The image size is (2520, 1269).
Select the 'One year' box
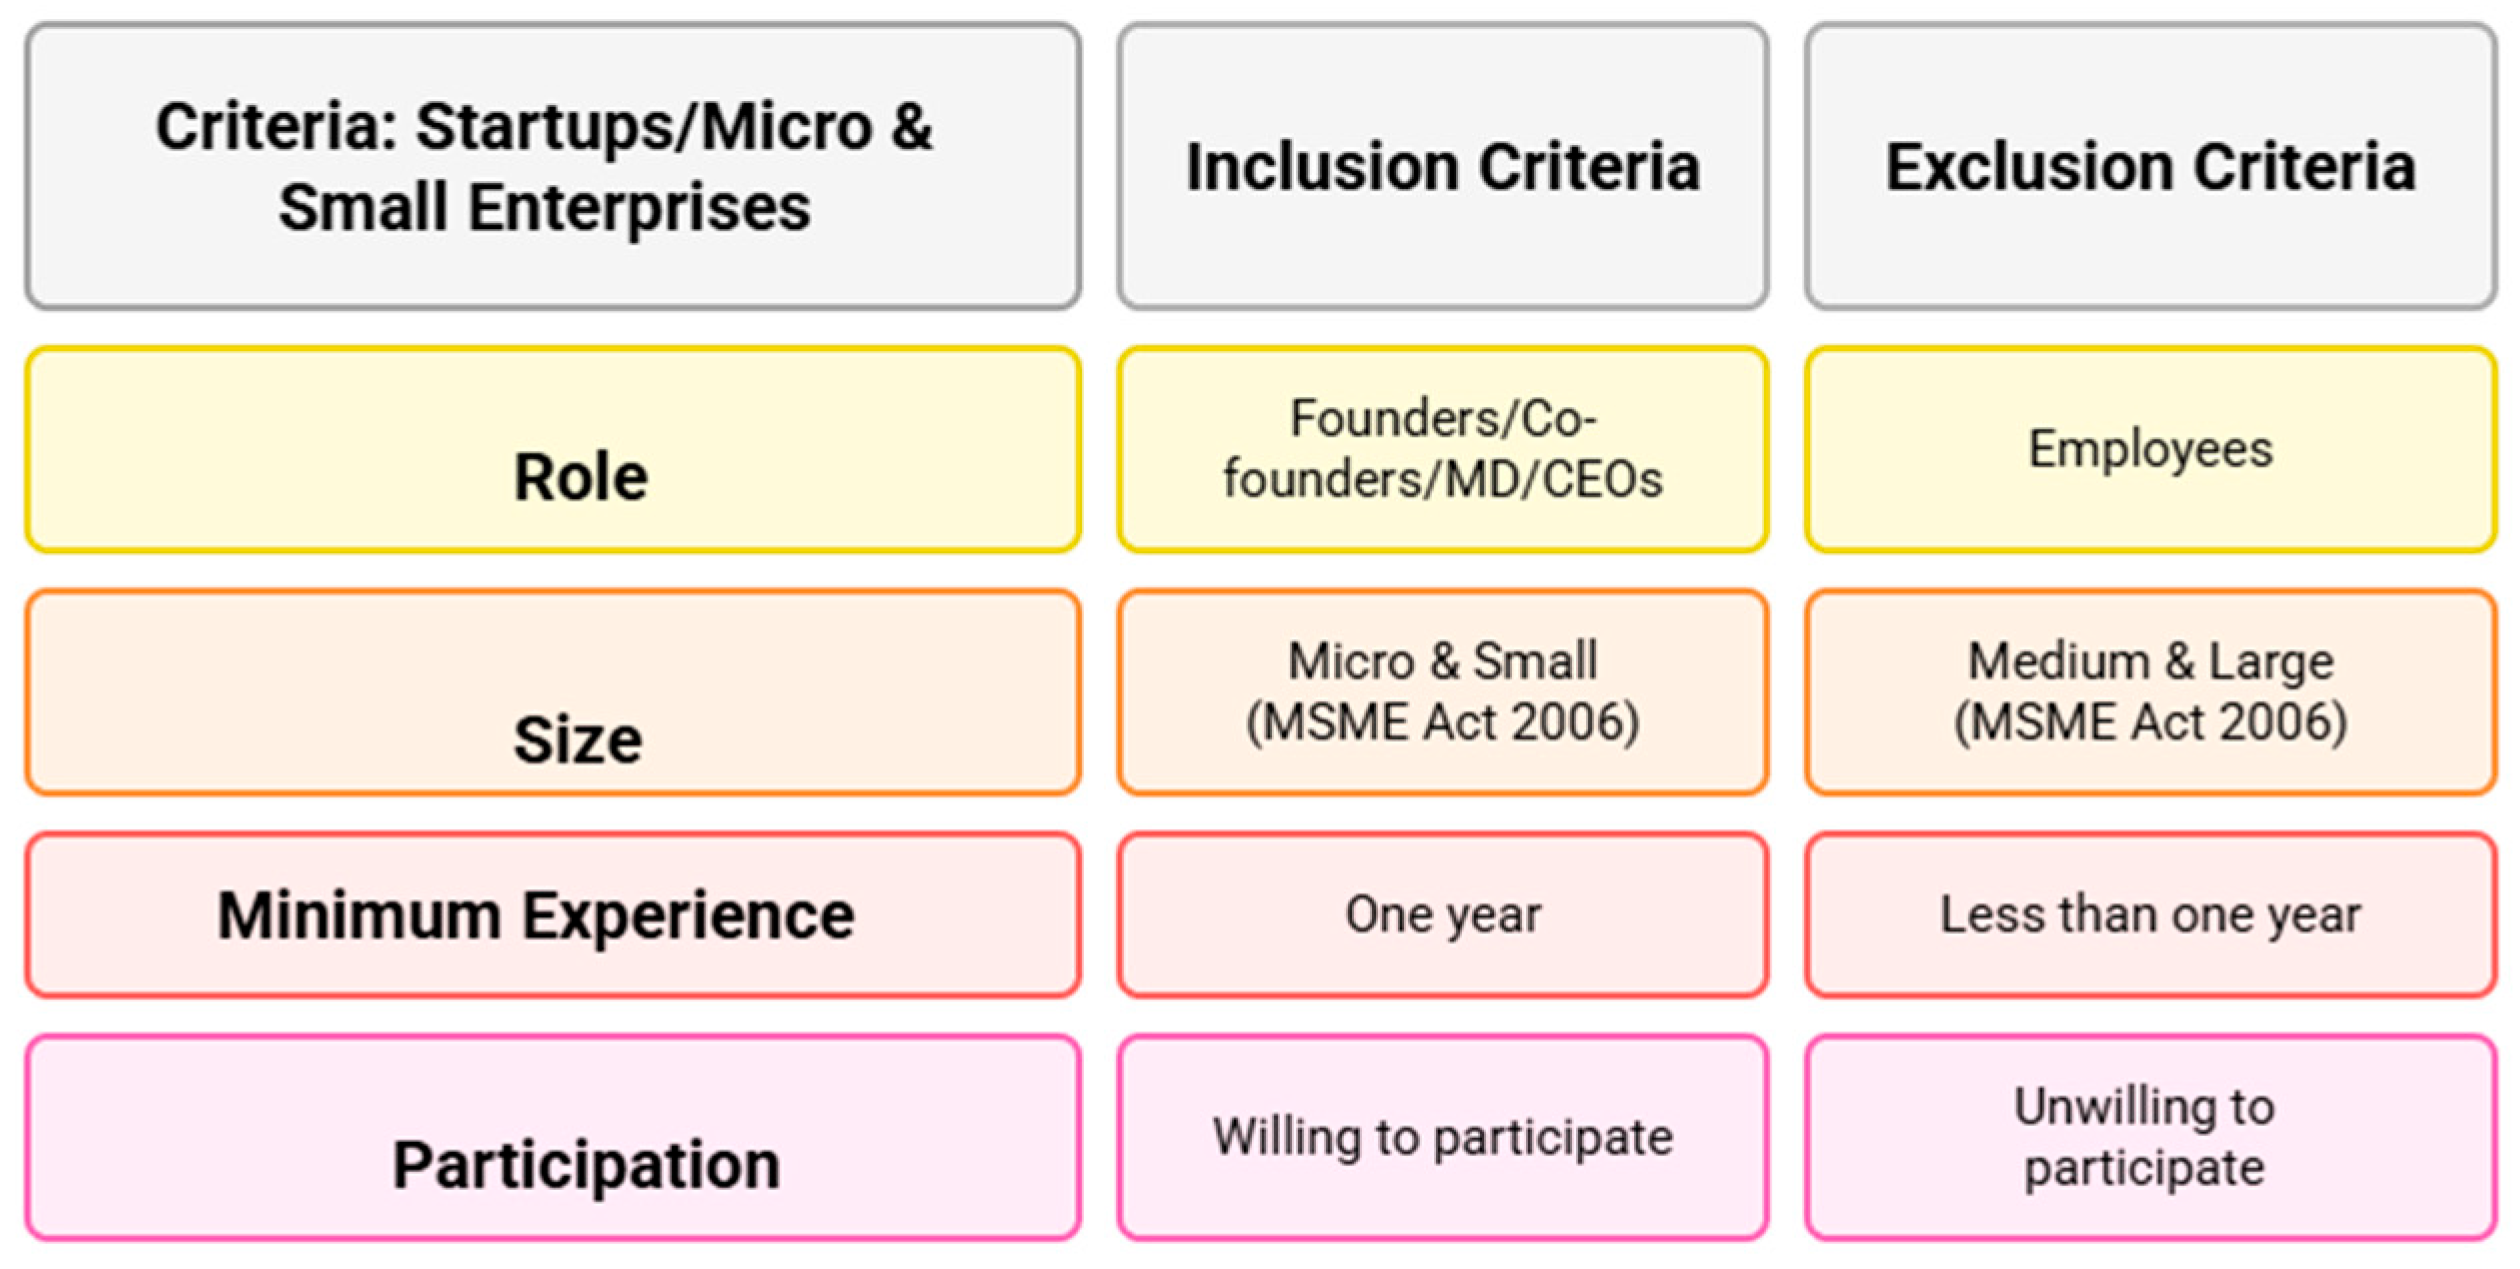pos(1442,915)
